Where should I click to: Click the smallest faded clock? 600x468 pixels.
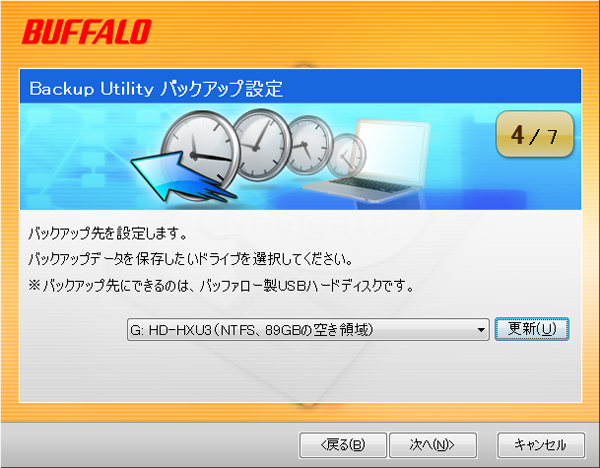pyautogui.click(x=347, y=154)
